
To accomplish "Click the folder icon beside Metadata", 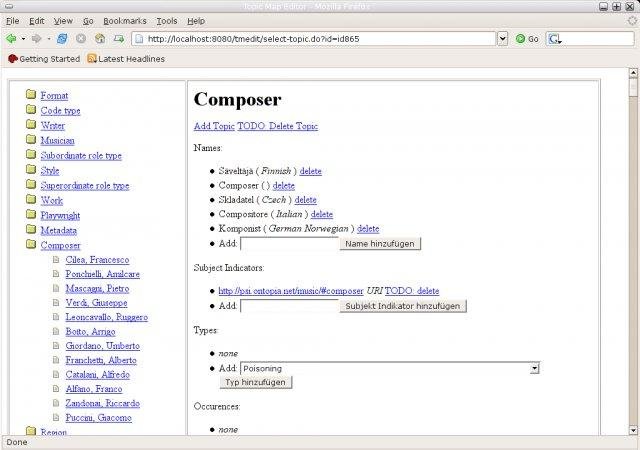I will tap(31, 229).
